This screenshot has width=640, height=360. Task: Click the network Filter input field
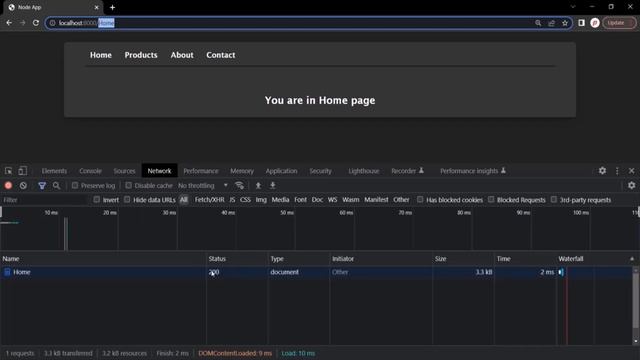coord(44,200)
